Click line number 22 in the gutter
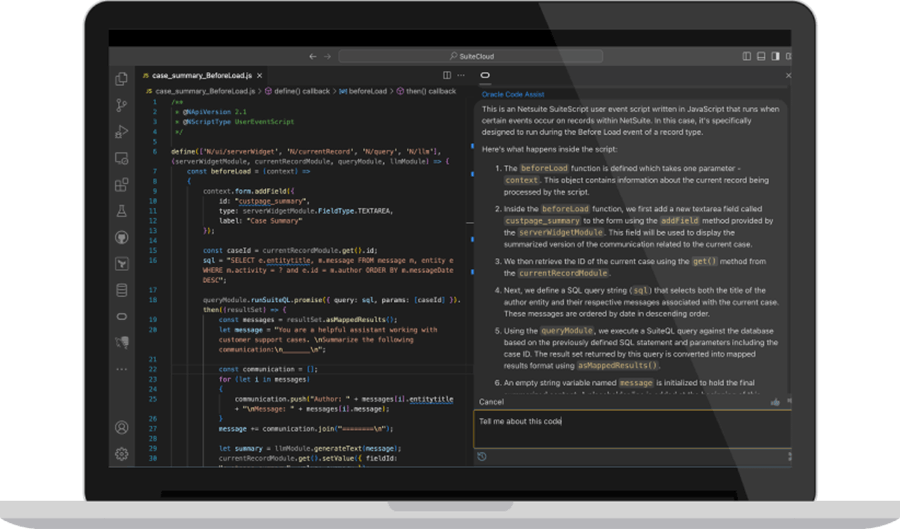This screenshot has height=529, width=900. [x=153, y=369]
